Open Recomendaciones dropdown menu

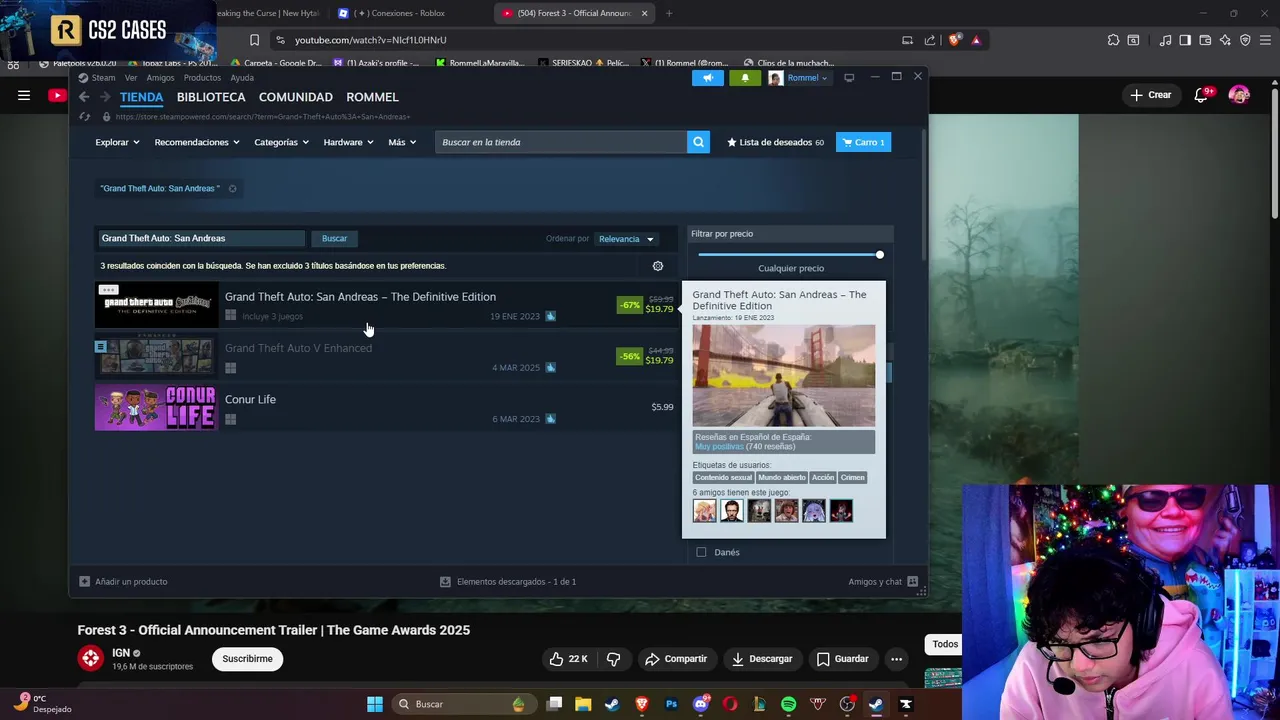click(196, 142)
